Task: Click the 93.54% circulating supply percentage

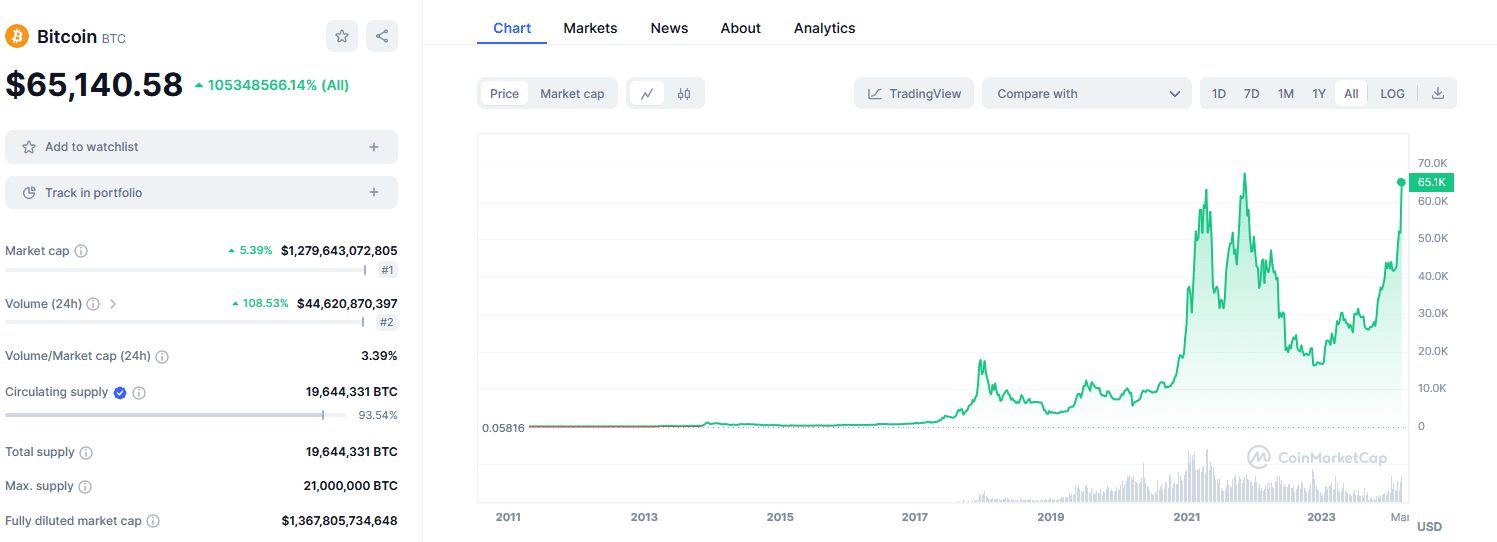Action: click(x=378, y=414)
